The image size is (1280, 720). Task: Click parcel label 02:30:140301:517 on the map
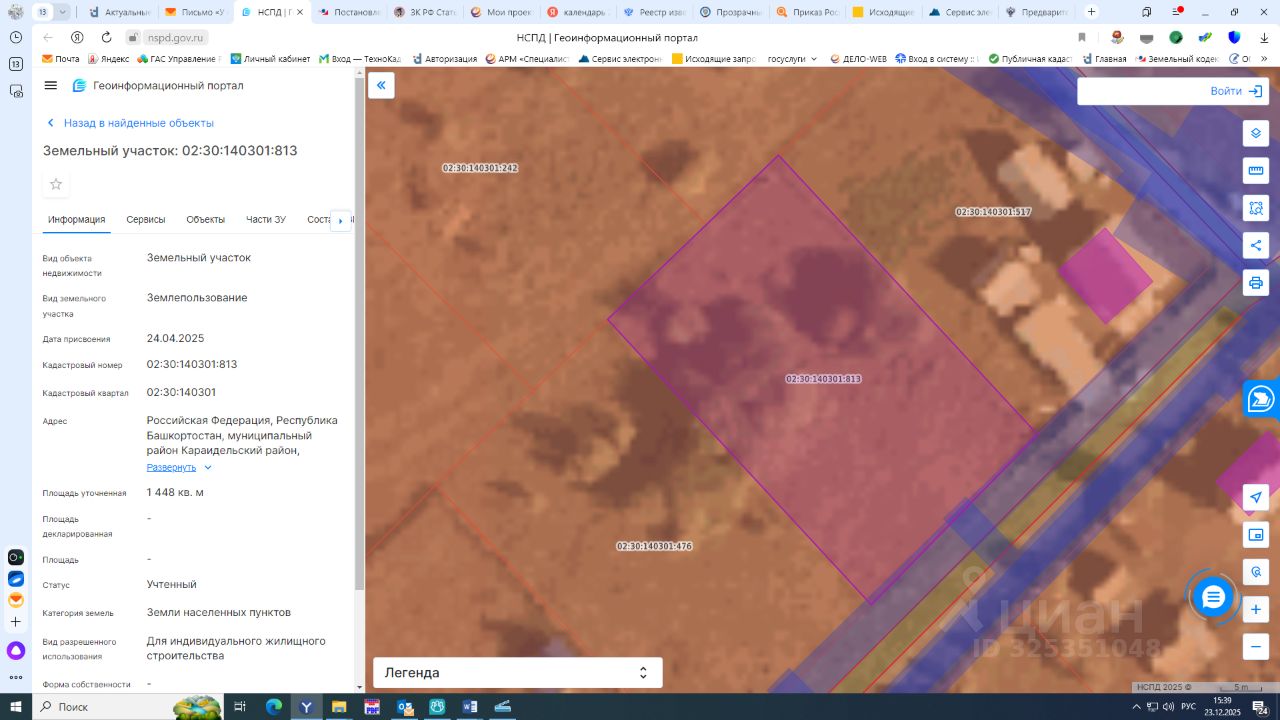pyautogui.click(x=993, y=212)
